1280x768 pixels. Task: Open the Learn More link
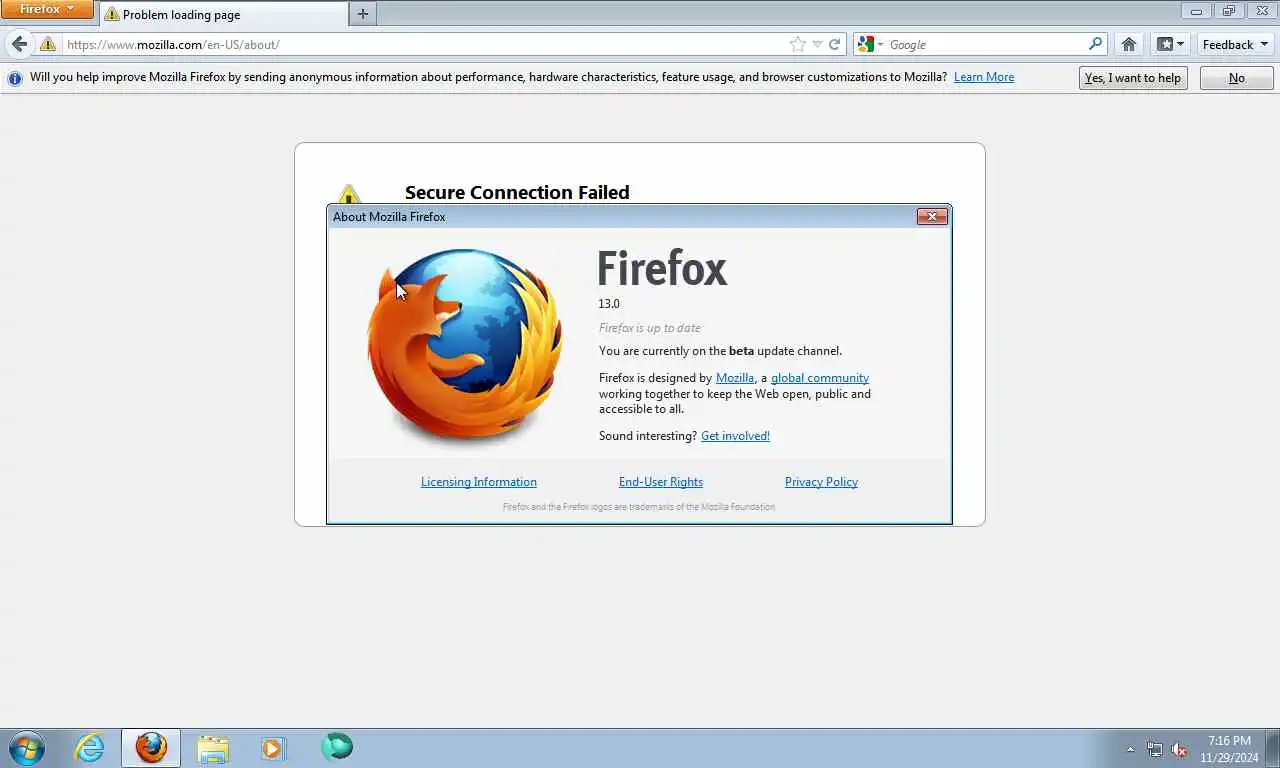point(984,77)
